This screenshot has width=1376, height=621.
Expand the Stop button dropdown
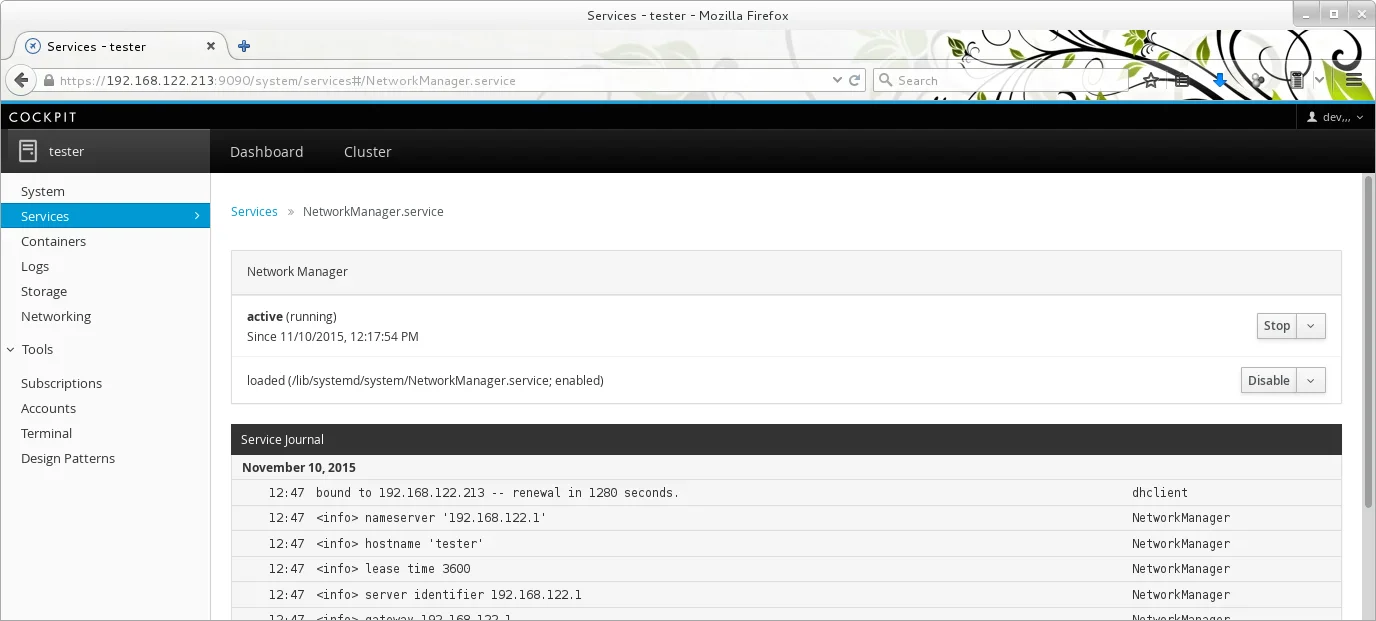[x=1311, y=326]
